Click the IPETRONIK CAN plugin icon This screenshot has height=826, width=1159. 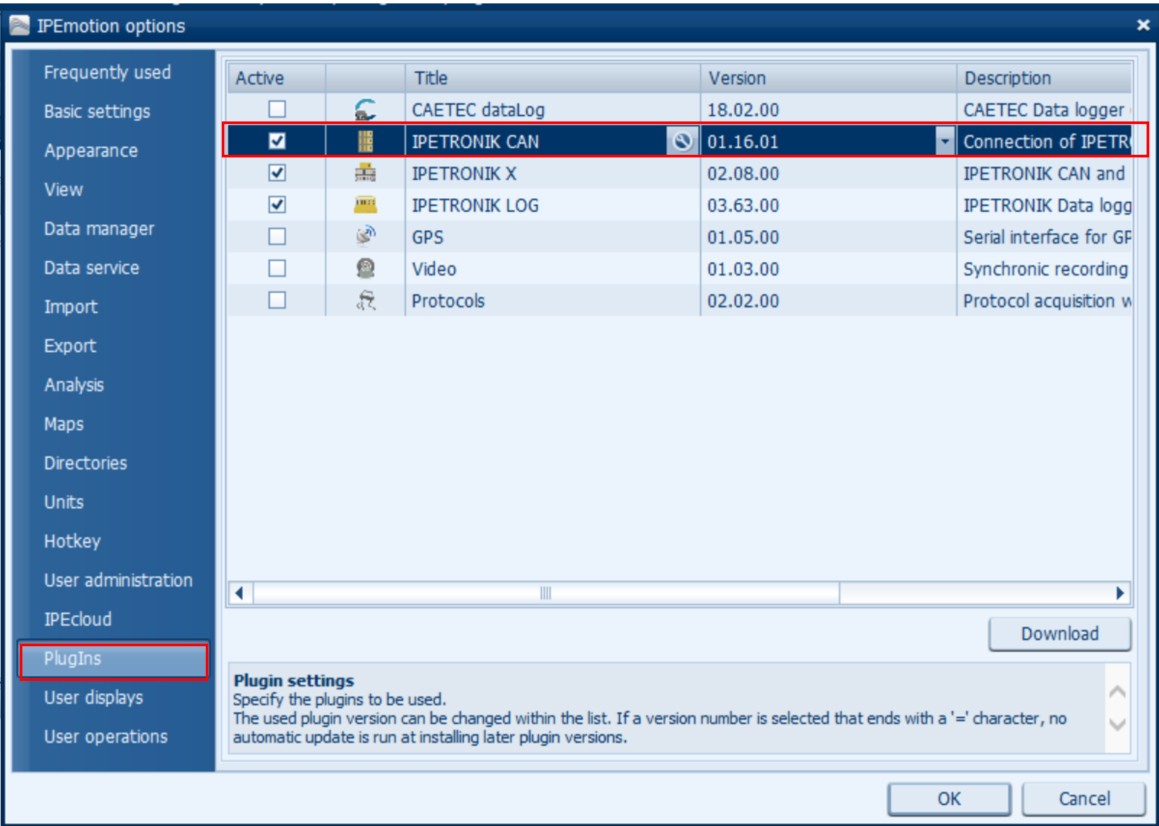point(365,142)
